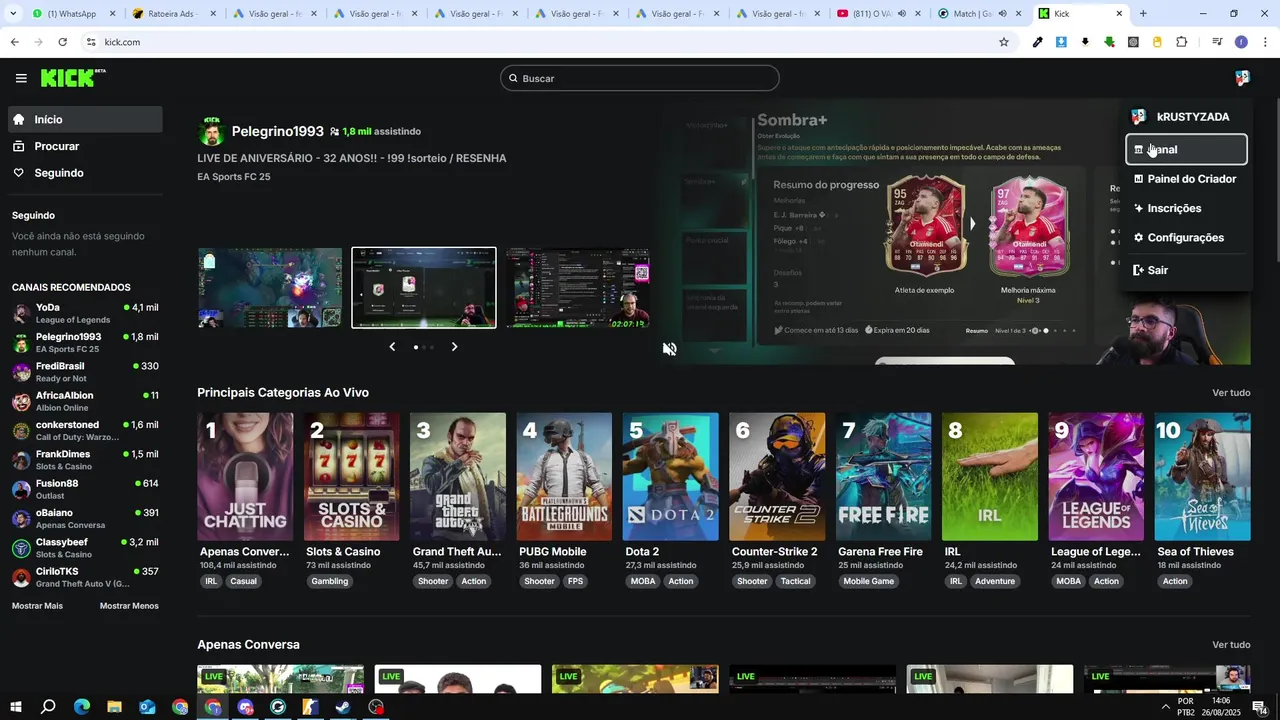Click the Início home icon
The height and width of the screenshot is (720, 1280).
pyautogui.click(x=18, y=119)
